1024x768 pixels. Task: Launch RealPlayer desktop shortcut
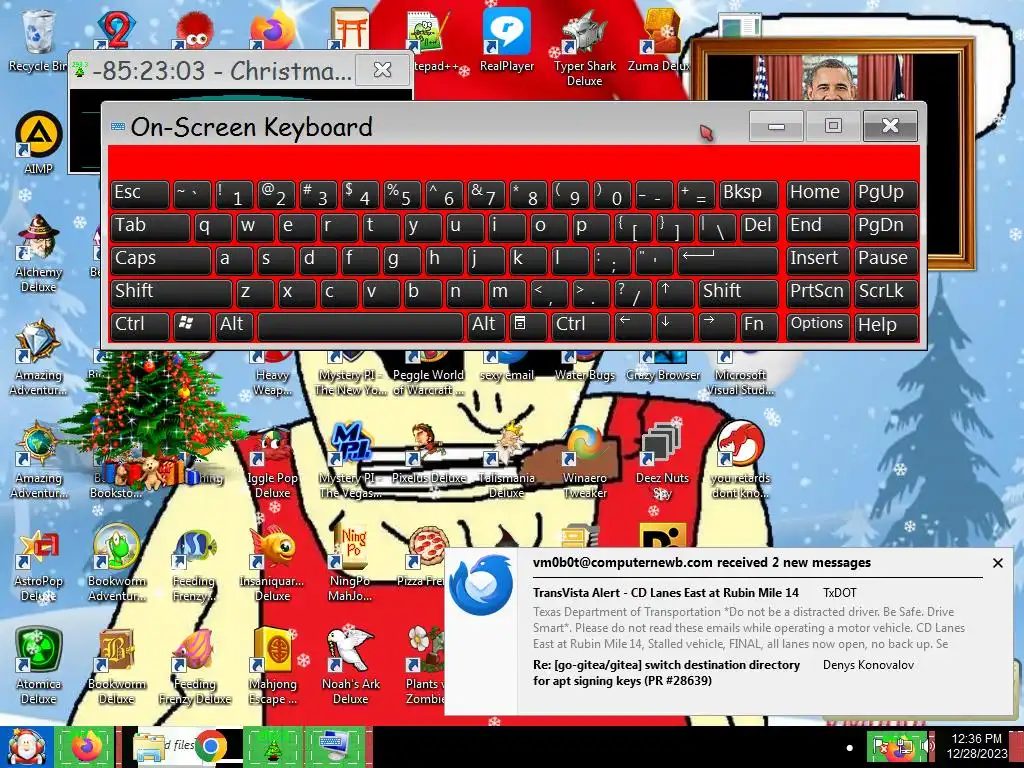tap(507, 40)
